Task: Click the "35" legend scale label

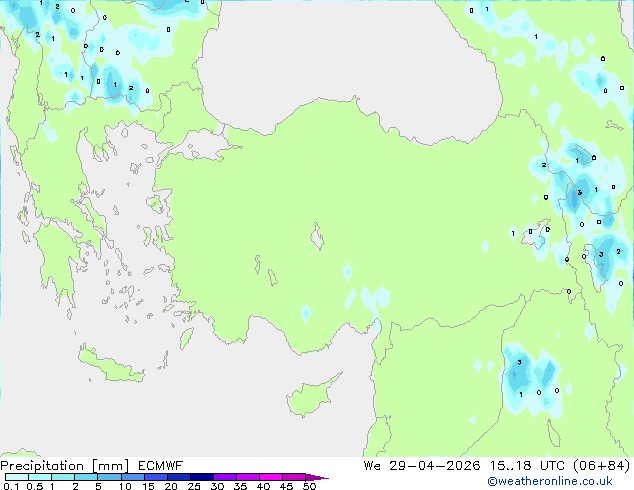Action: [241, 486]
